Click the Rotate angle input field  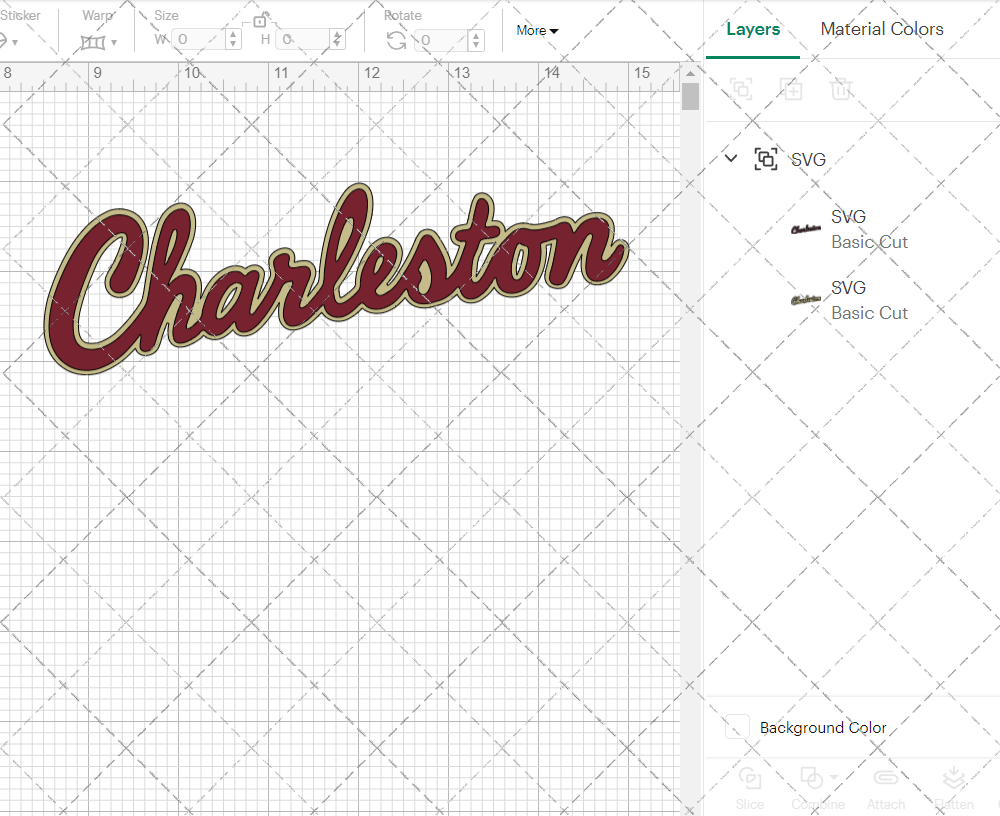pos(443,40)
